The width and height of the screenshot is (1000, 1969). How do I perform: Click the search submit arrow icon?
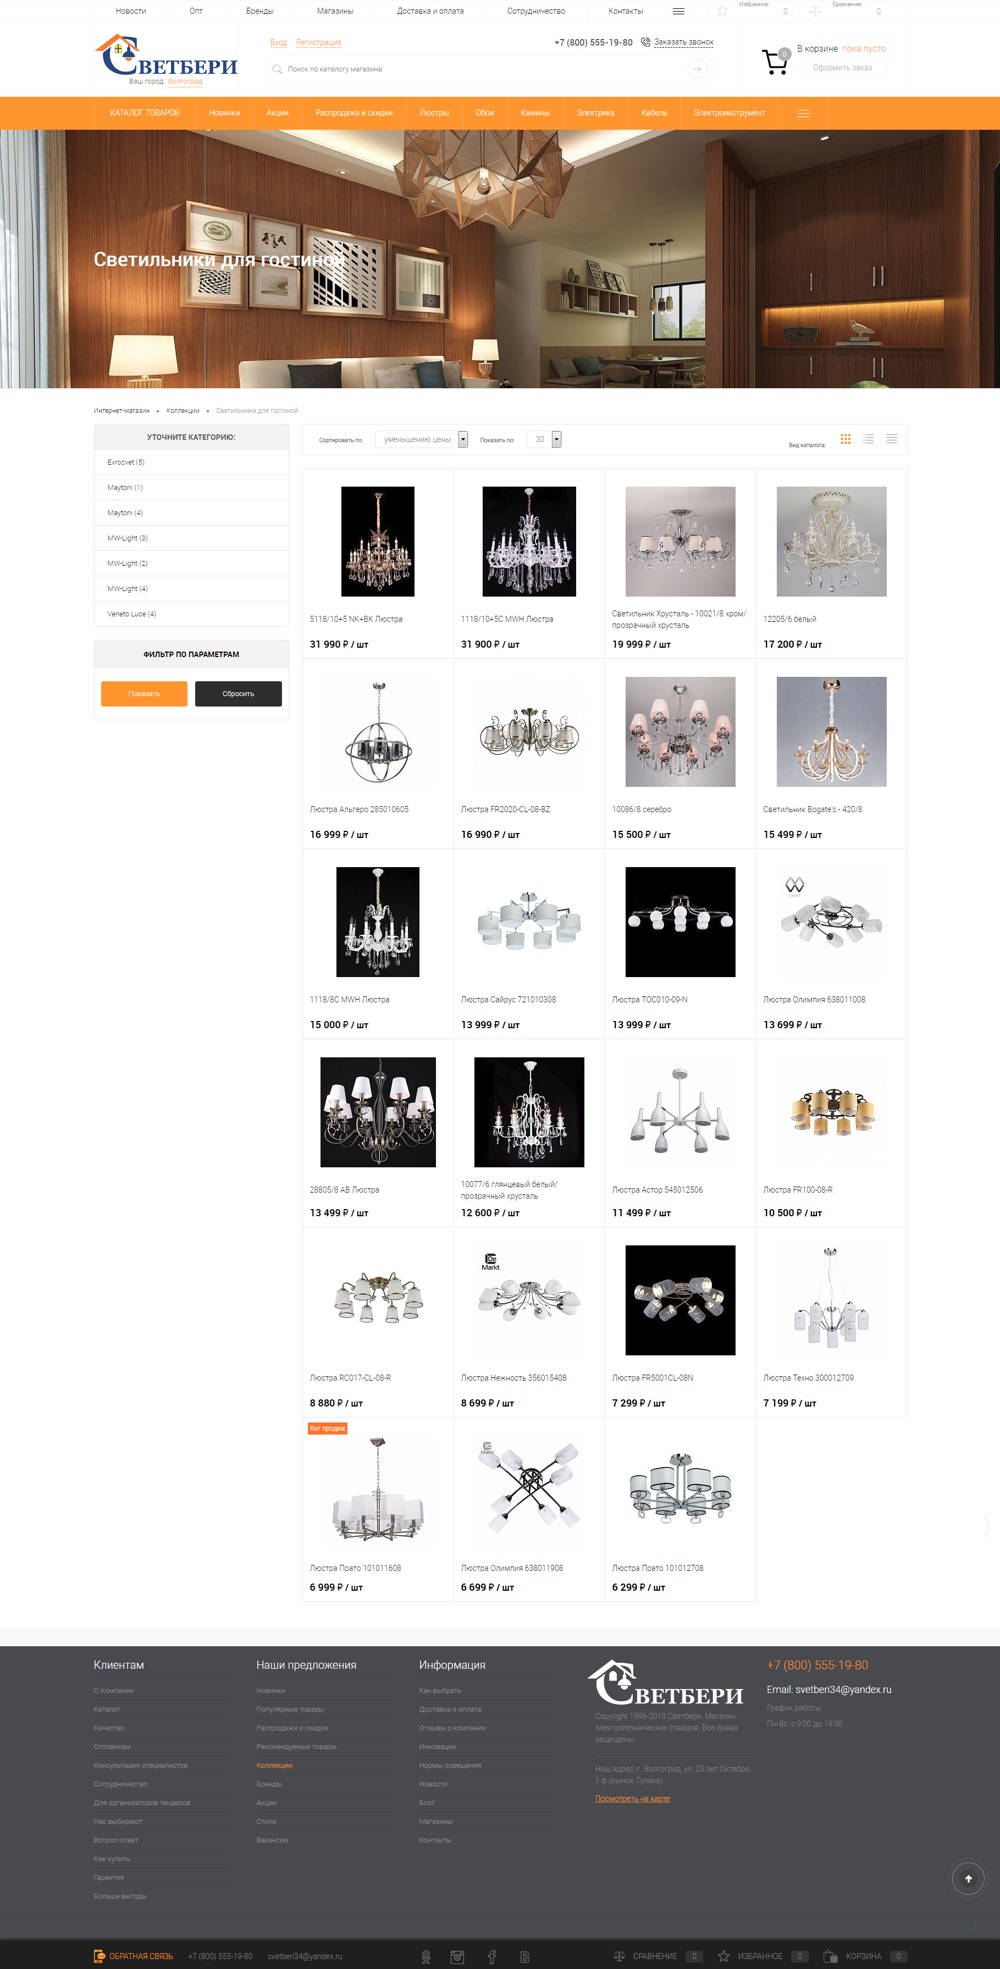(x=697, y=69)
